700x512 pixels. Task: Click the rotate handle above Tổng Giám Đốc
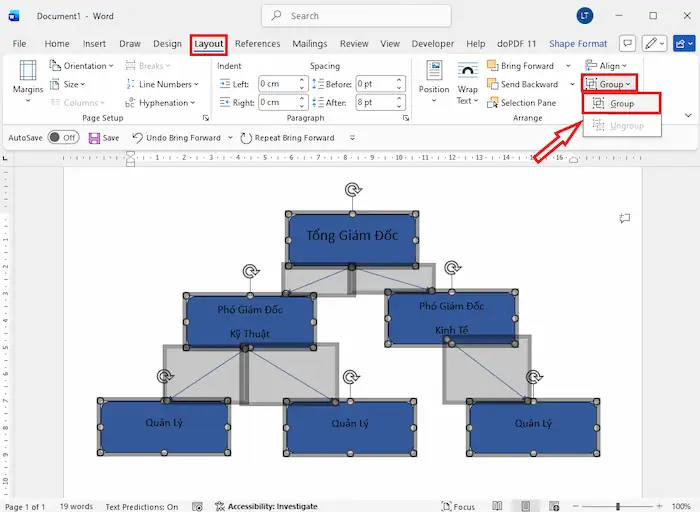tap(352, 189)
